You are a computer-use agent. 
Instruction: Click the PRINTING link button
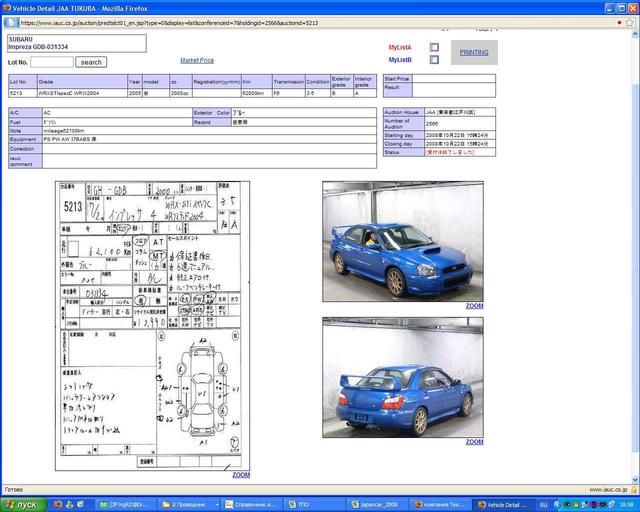click(474, 52)
